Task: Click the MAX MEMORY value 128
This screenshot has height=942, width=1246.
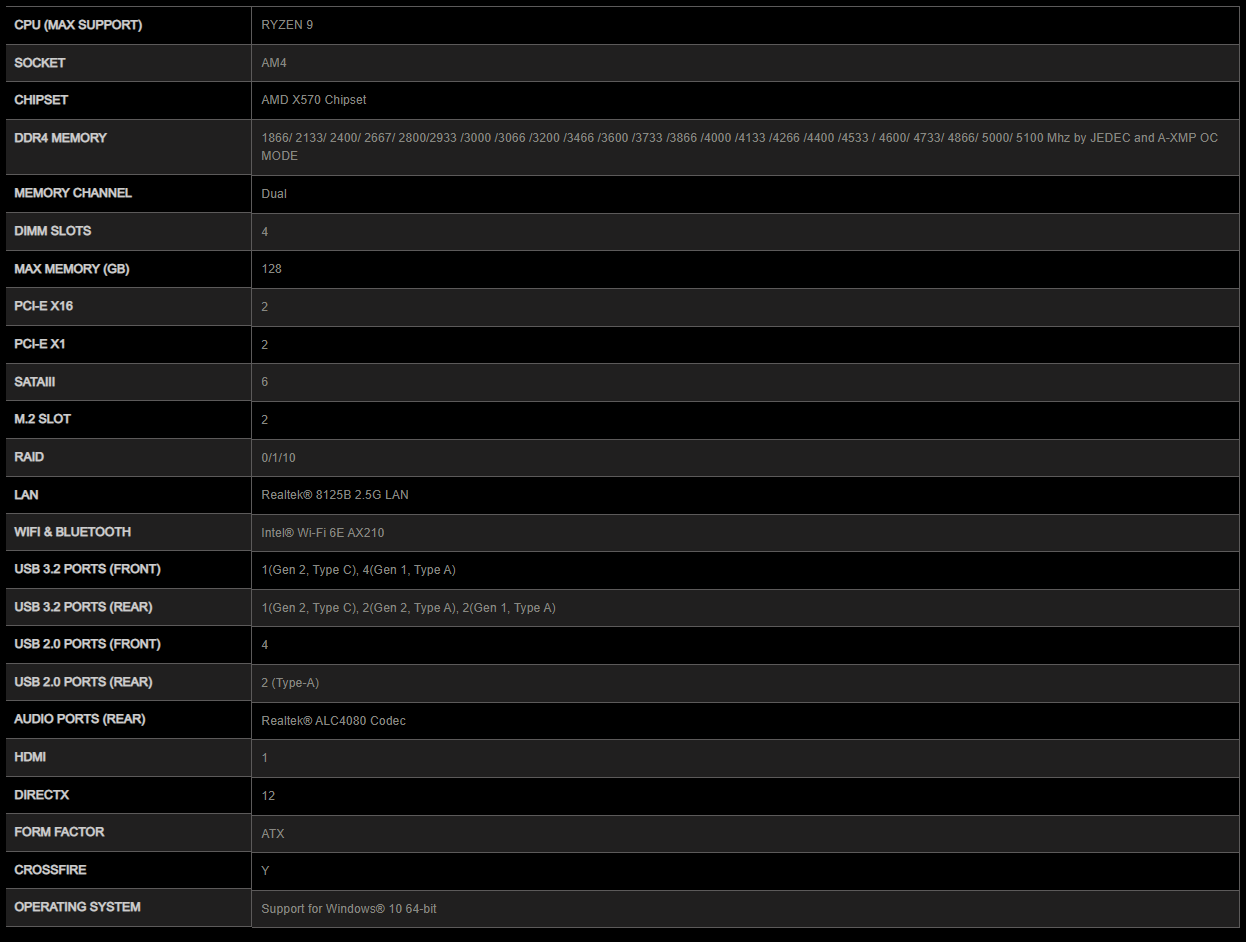Action: [x=271, y=269]
